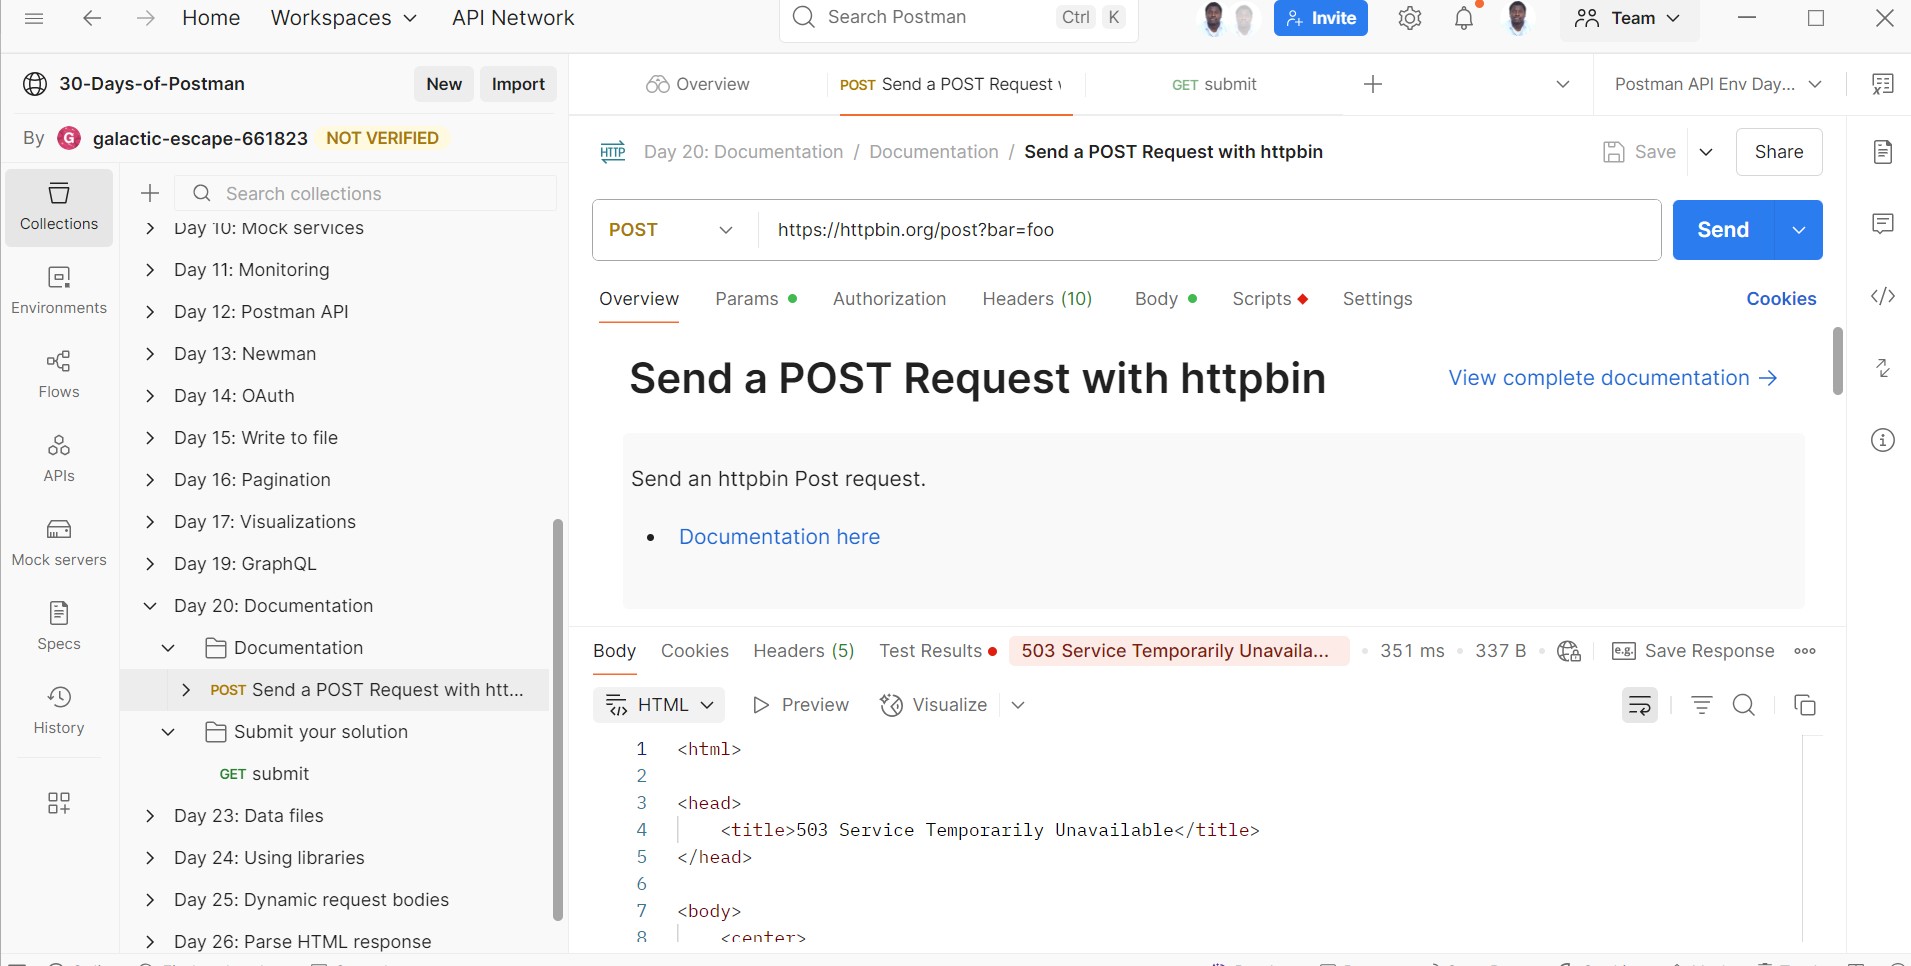
Task: Open the code snippet icon
Action: (x=1883, y=296)
